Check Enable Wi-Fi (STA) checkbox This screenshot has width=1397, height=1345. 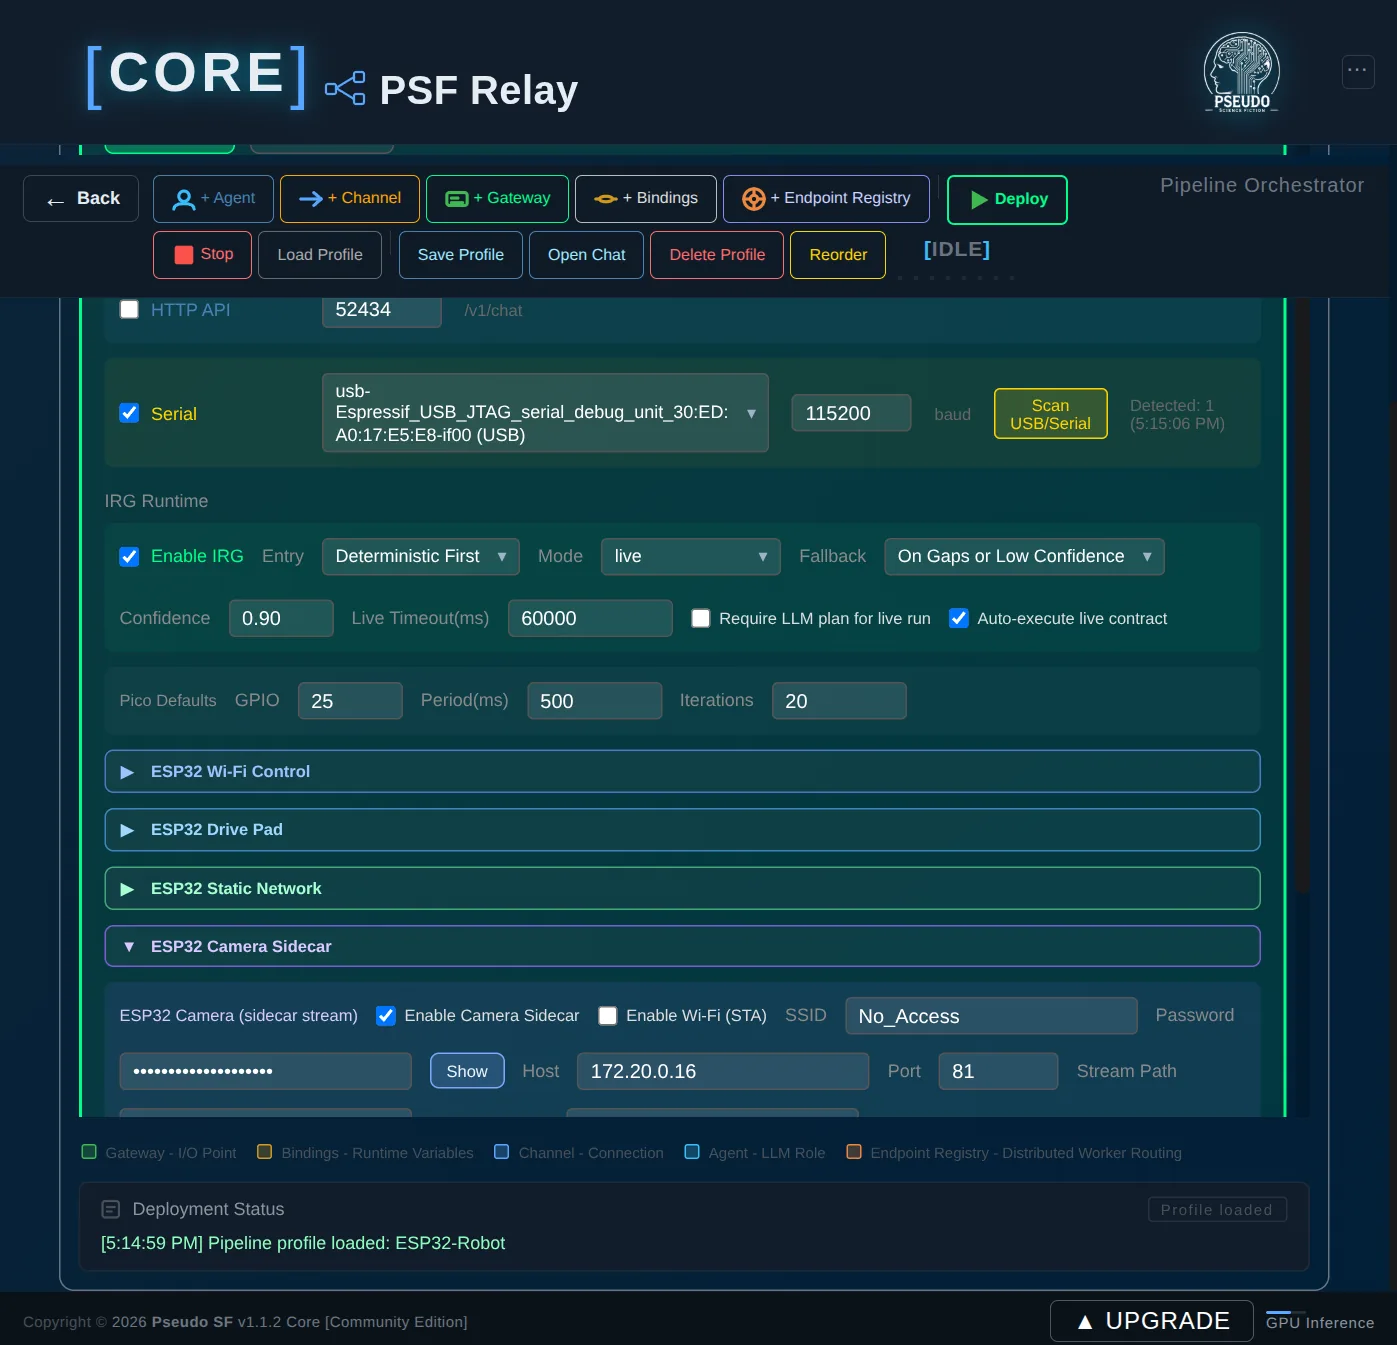tap(608, 1016)
